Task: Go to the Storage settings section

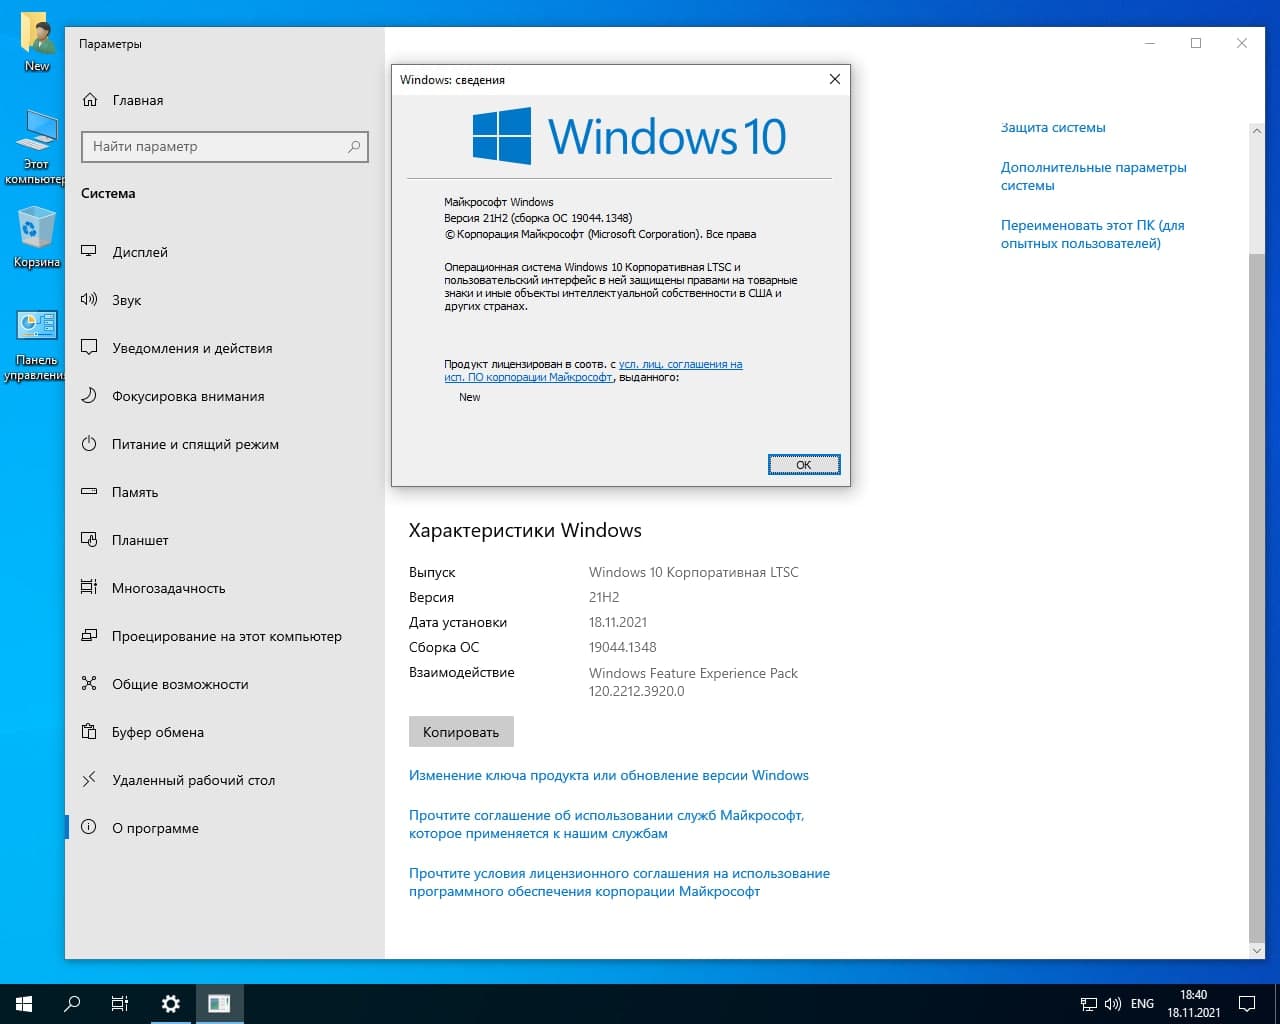Action: [135, 492]
